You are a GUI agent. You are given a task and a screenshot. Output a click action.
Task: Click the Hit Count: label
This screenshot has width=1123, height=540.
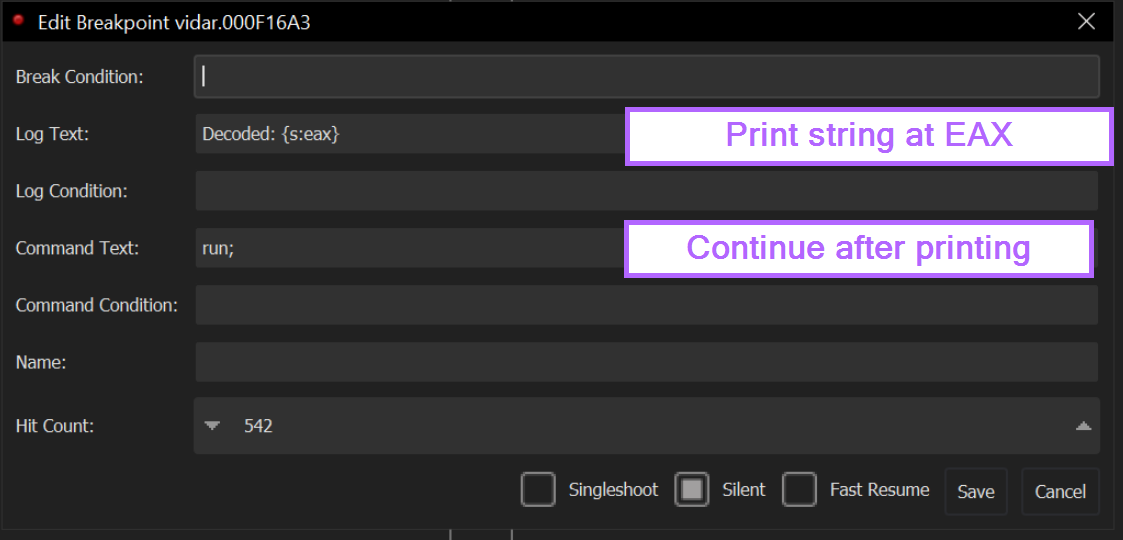(54, 426)
